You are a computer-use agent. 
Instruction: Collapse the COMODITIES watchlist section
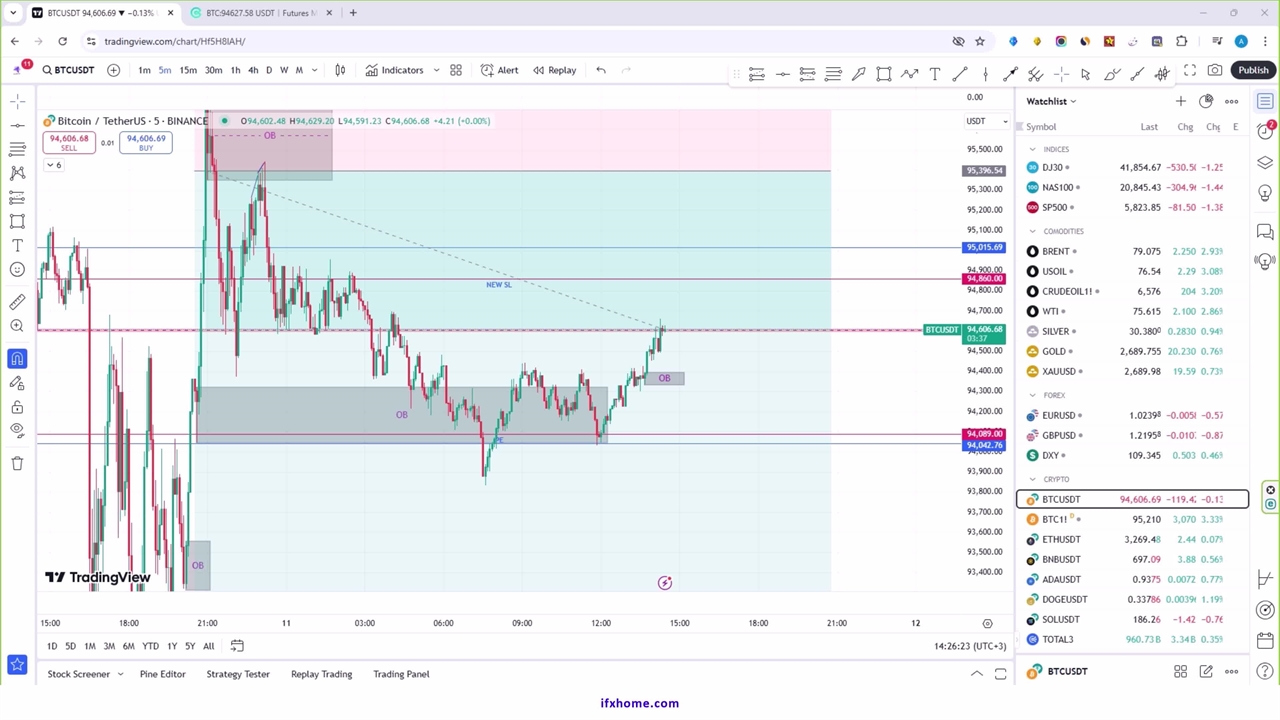[x=1033, y=231]
